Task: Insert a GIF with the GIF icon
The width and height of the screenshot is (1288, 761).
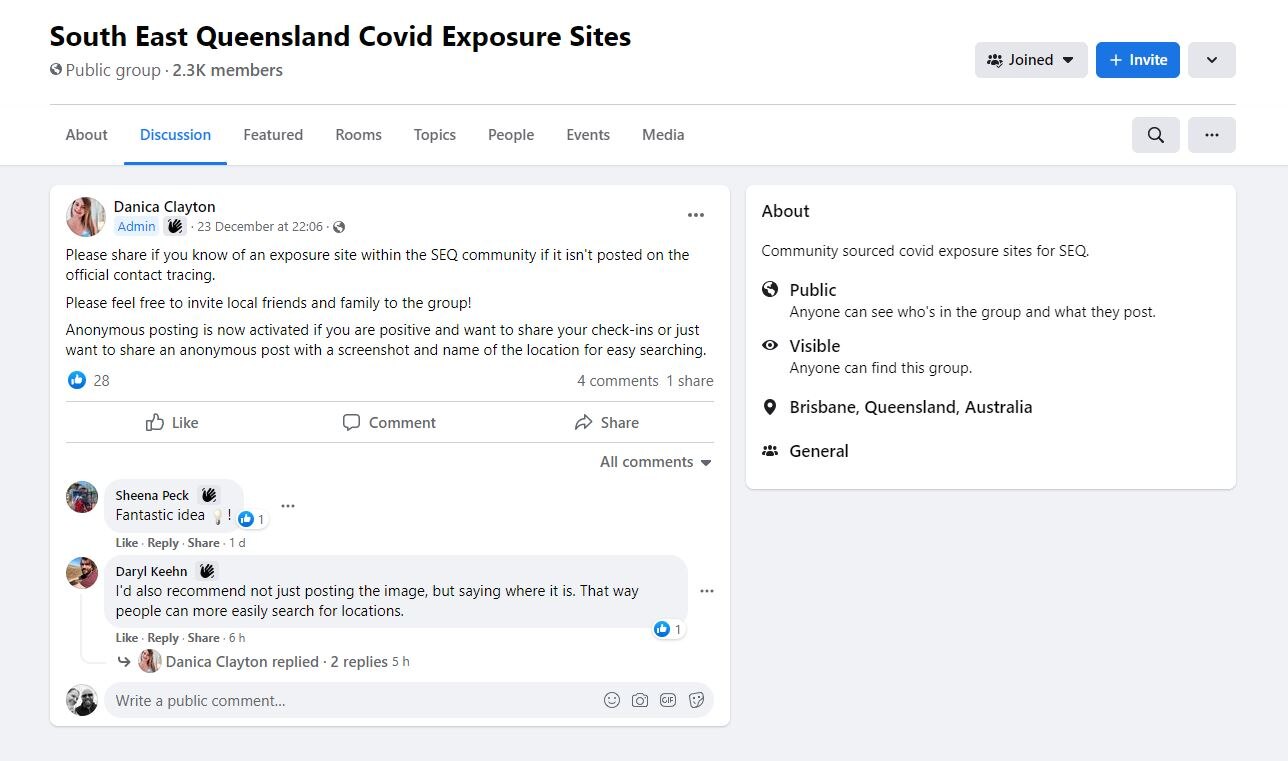Action: [668, 700]
